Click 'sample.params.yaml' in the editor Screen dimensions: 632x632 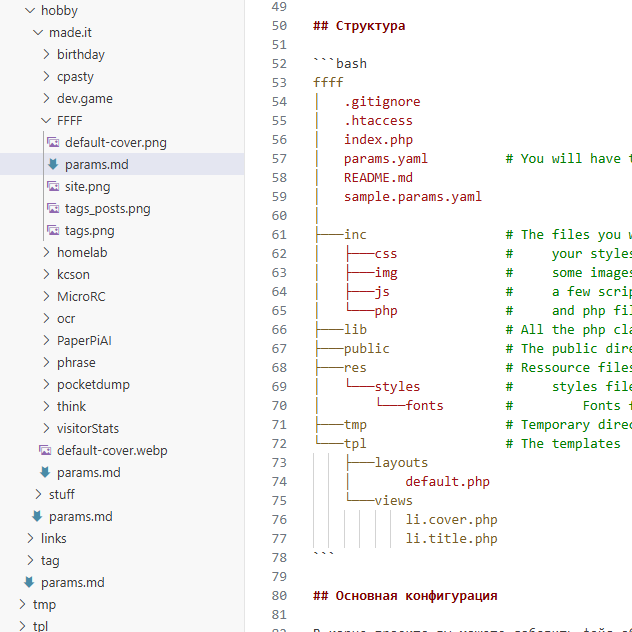point(413,197)
